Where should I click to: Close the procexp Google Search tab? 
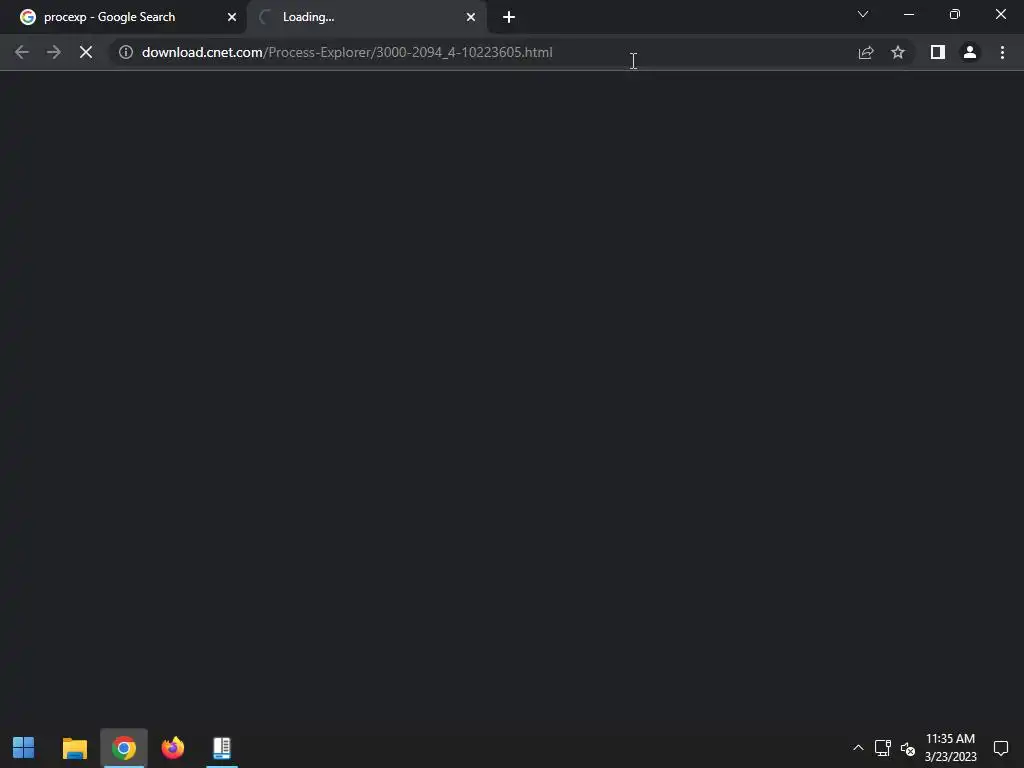click(x=232, y=17)
